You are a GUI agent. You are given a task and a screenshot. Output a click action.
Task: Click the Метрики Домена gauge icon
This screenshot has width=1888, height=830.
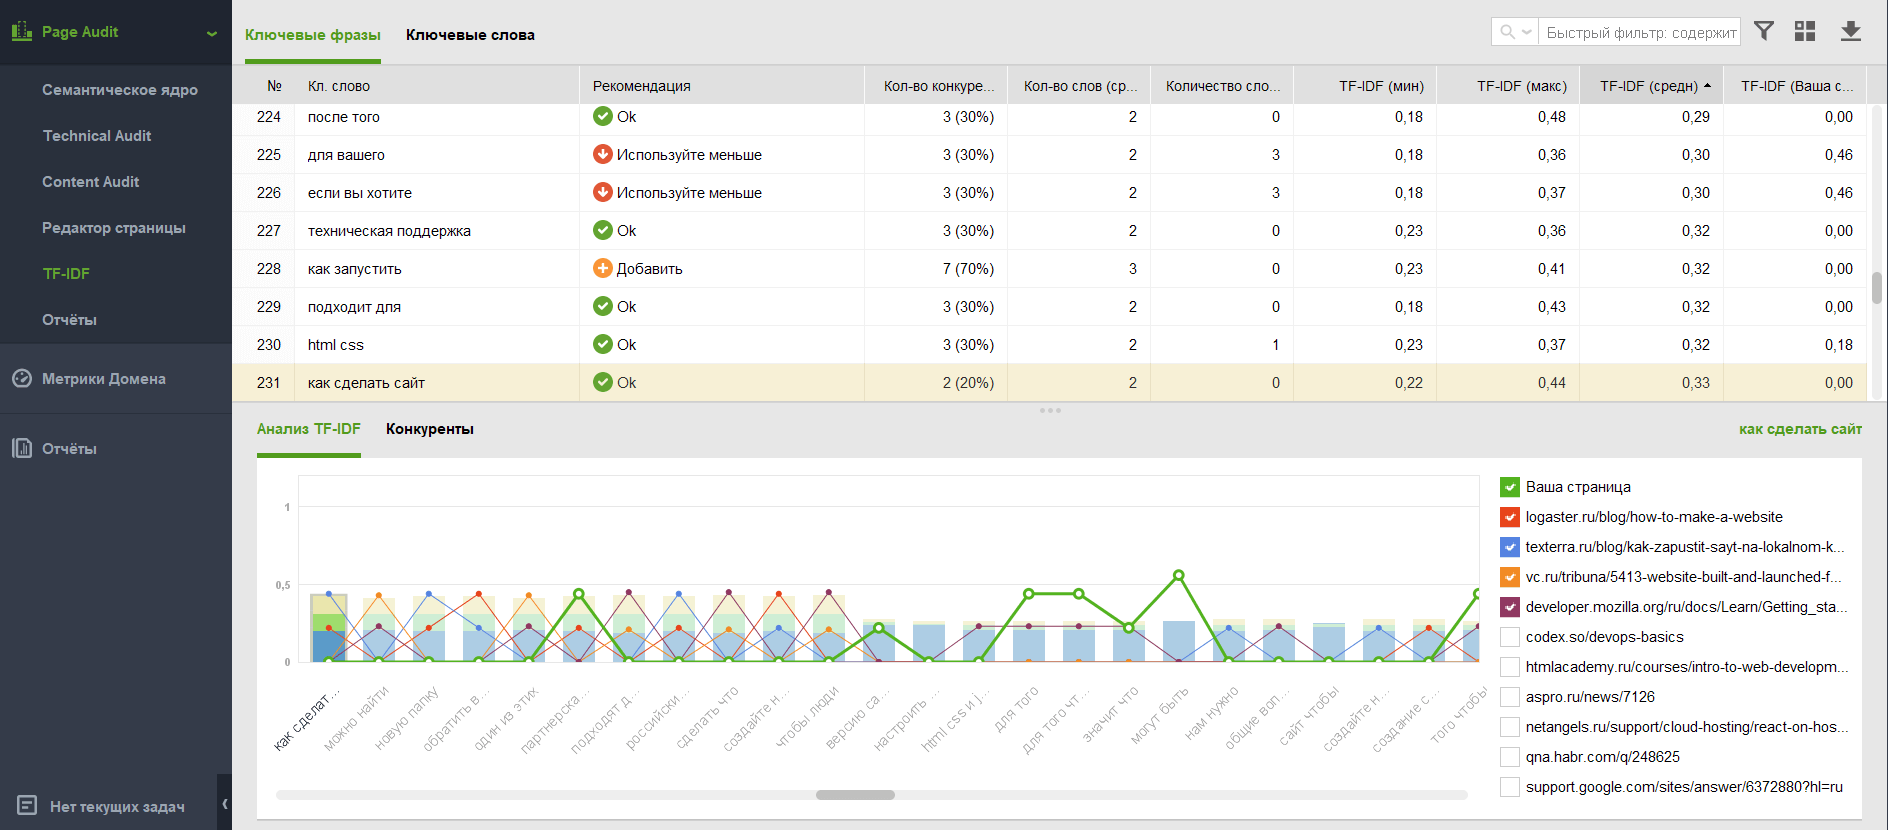[22, 378]
